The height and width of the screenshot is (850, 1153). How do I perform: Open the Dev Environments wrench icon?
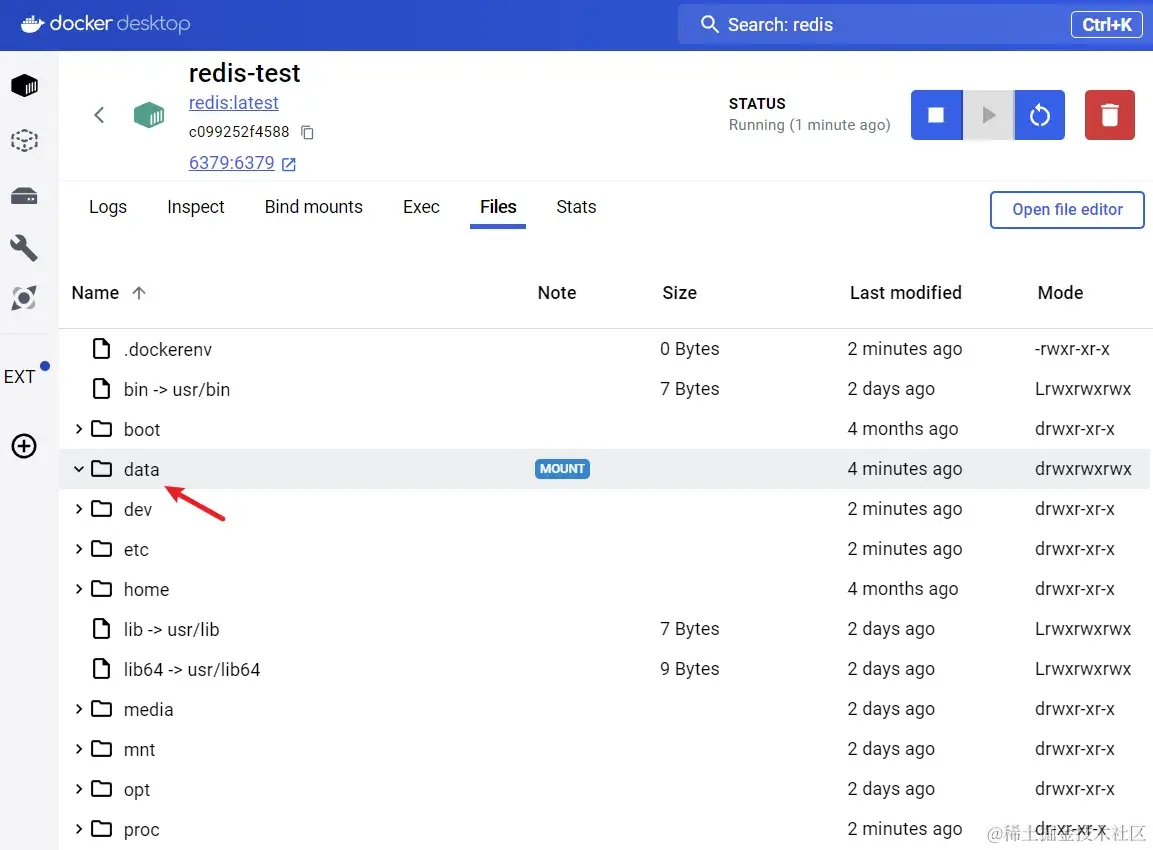tap(24, 248)
